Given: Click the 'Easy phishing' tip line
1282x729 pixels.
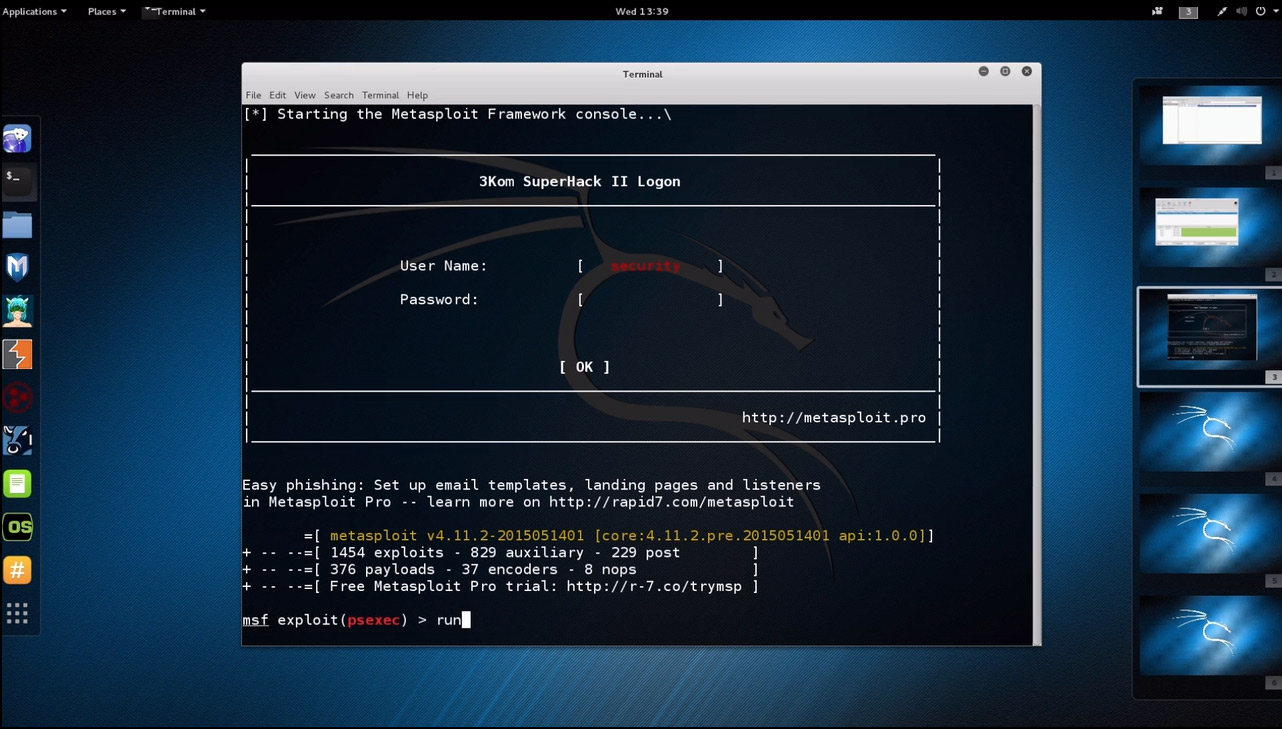Looking at the screenshot, I should point(531,485).
